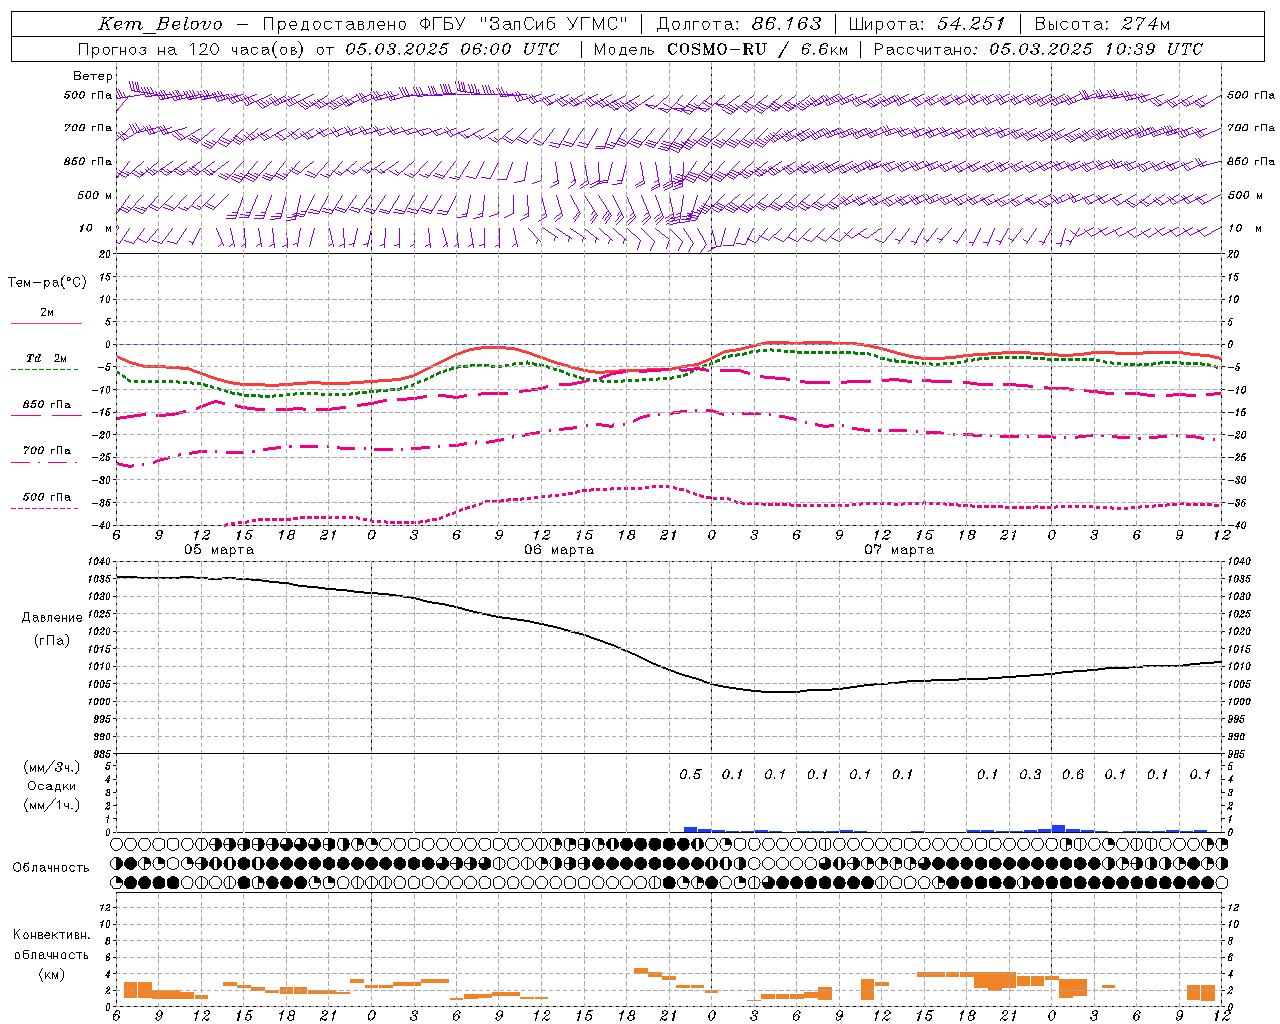
Task: Click the right-side 850 гПа wind level label
Action: [x=1251, y=161]
